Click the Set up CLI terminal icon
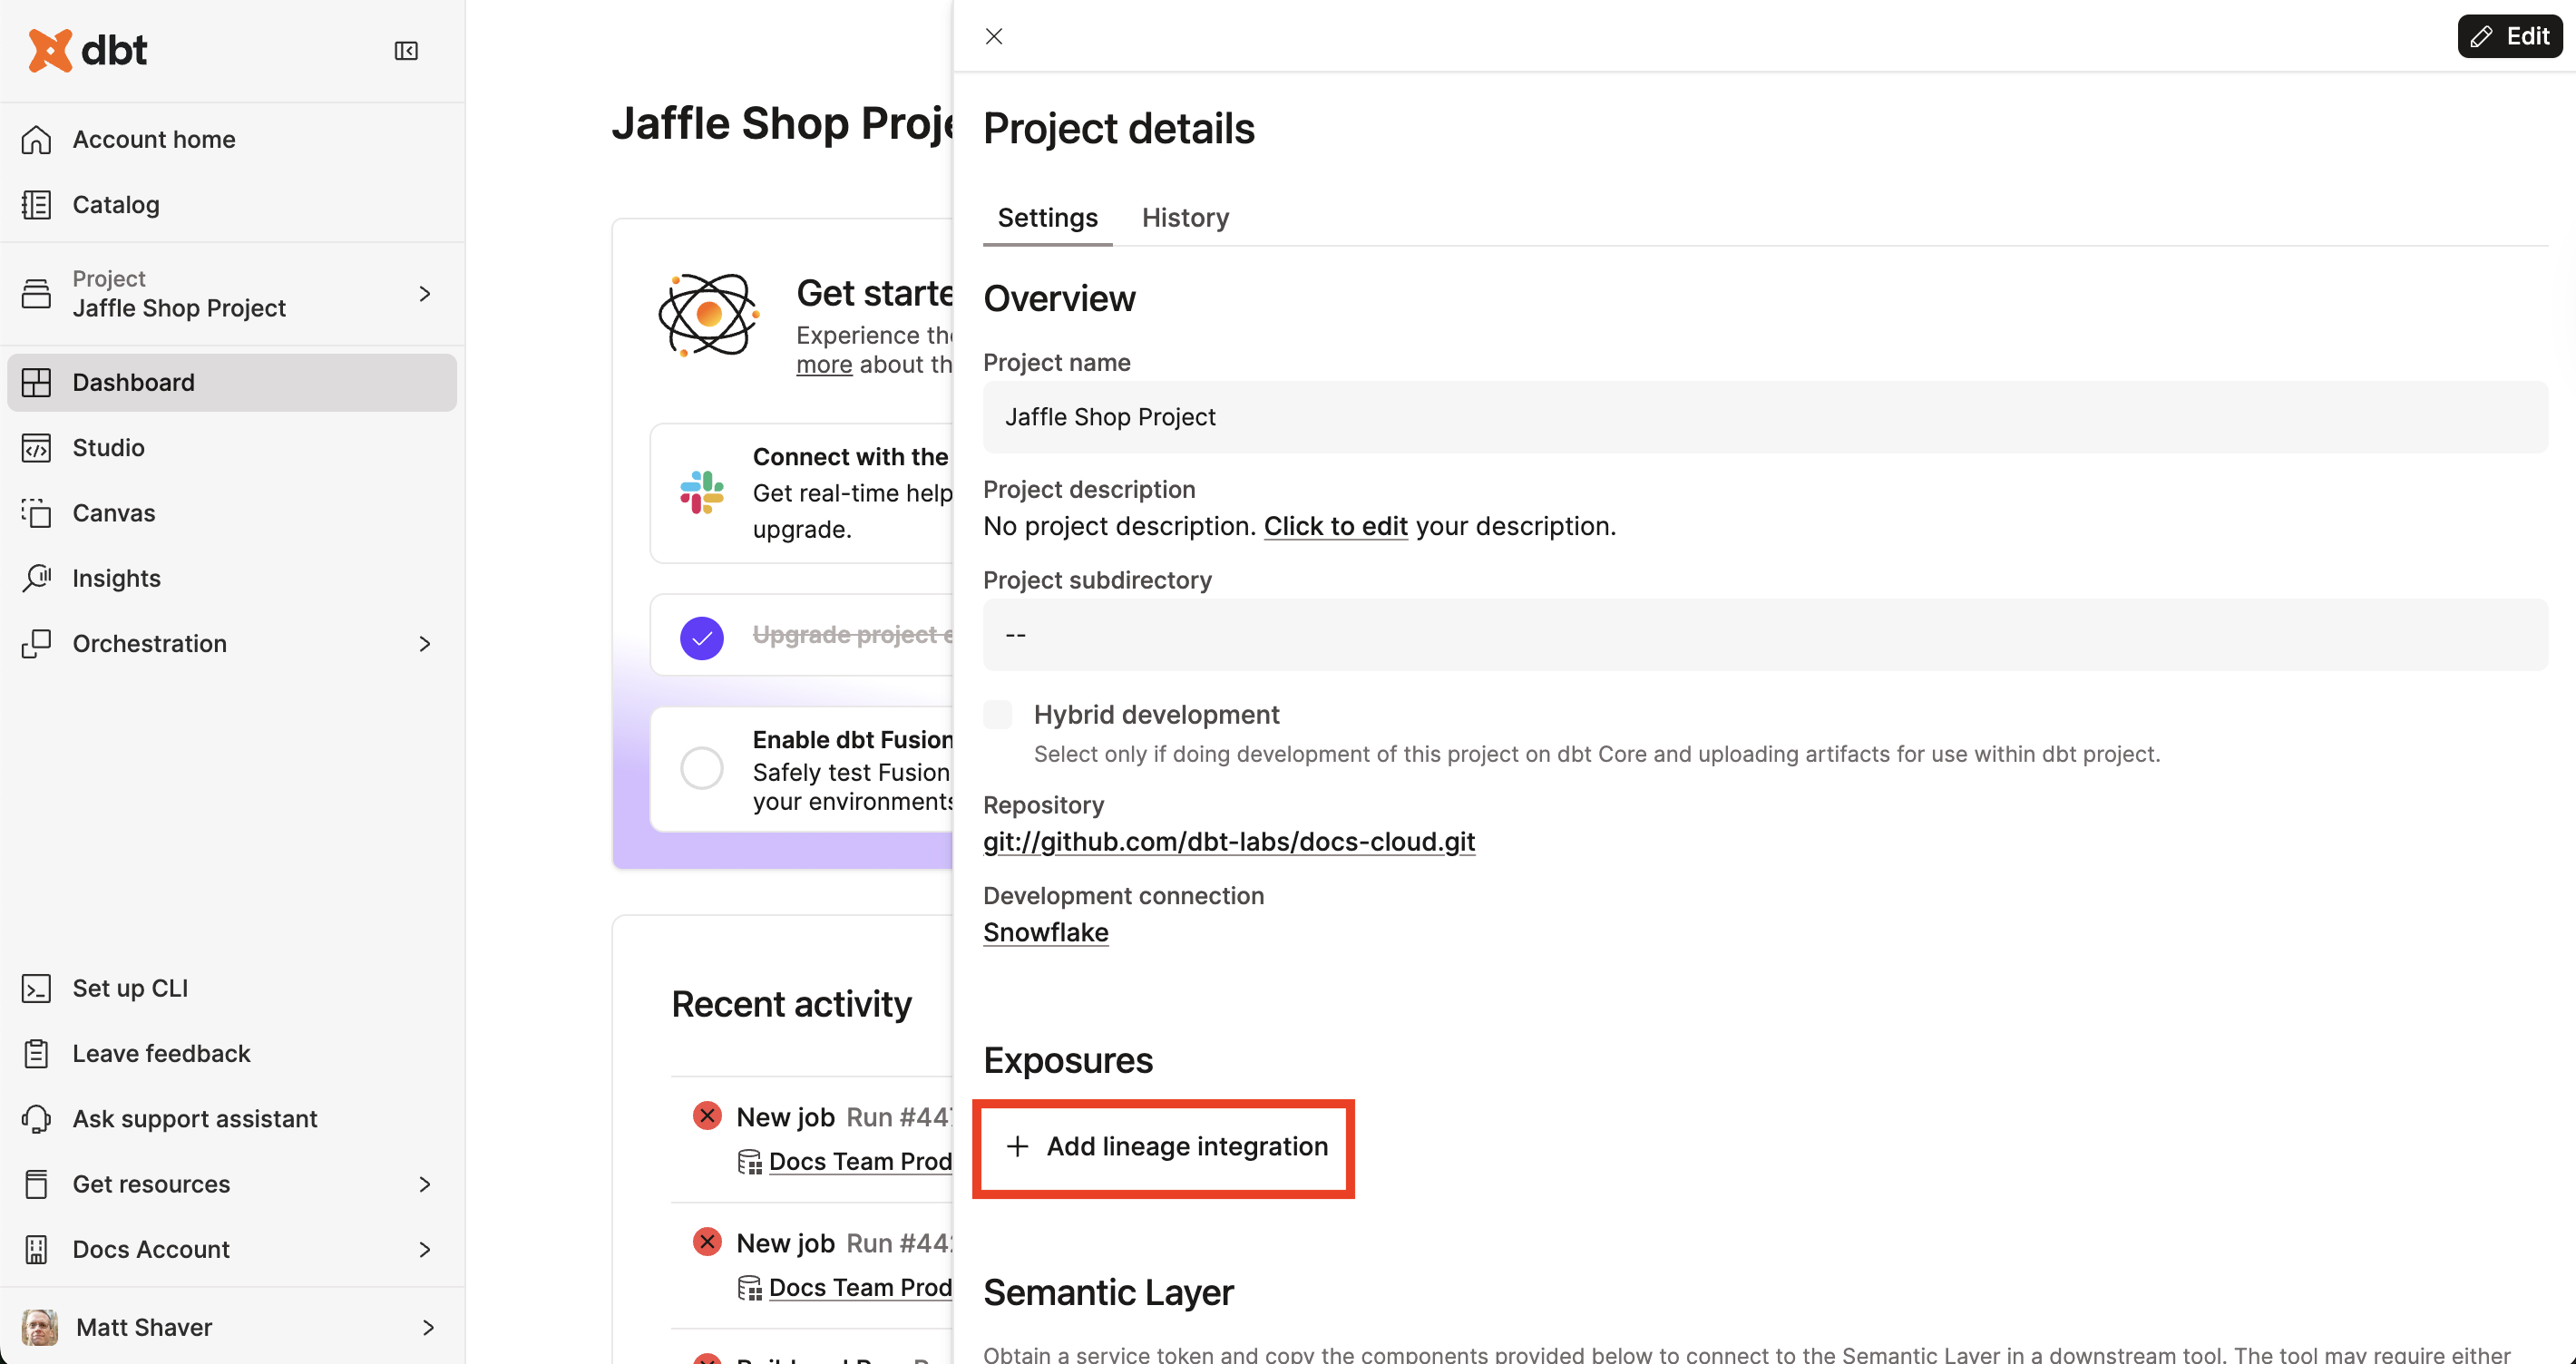The width and height of the screenshot is (2576, 1364). 37,988
